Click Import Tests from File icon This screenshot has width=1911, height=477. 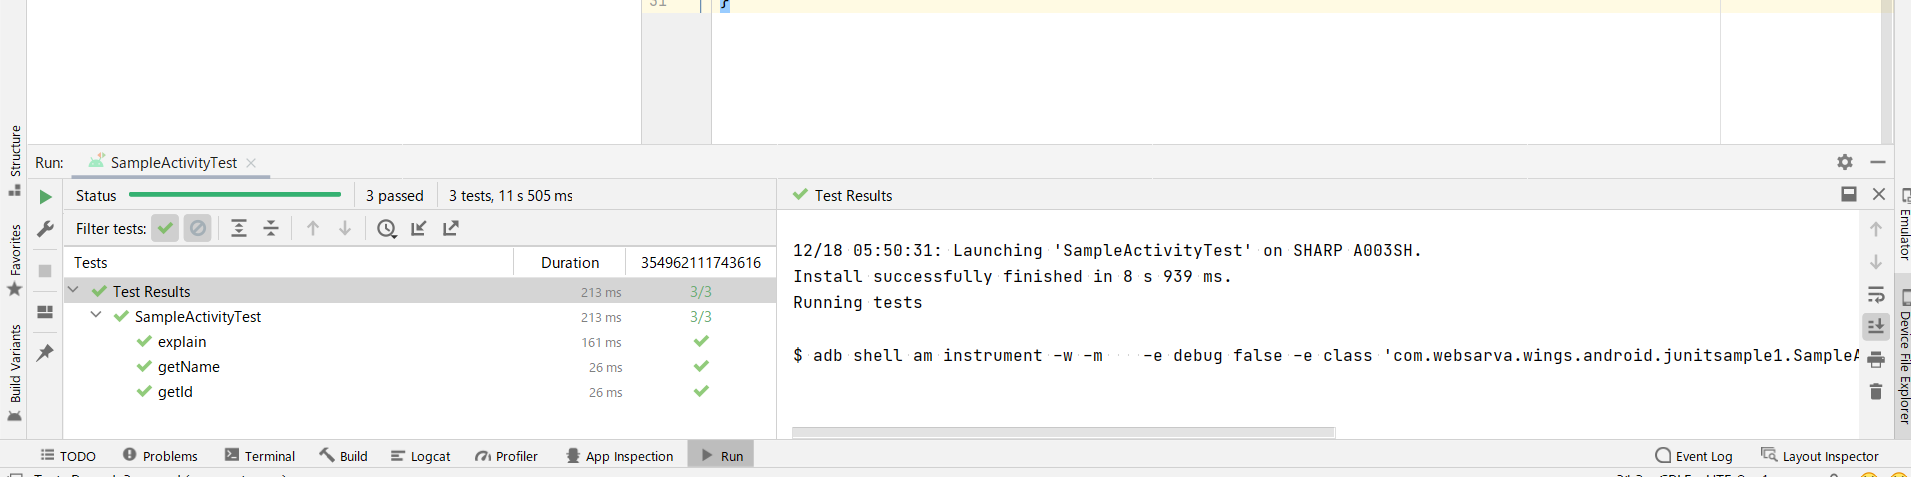[x=419, y=229]
